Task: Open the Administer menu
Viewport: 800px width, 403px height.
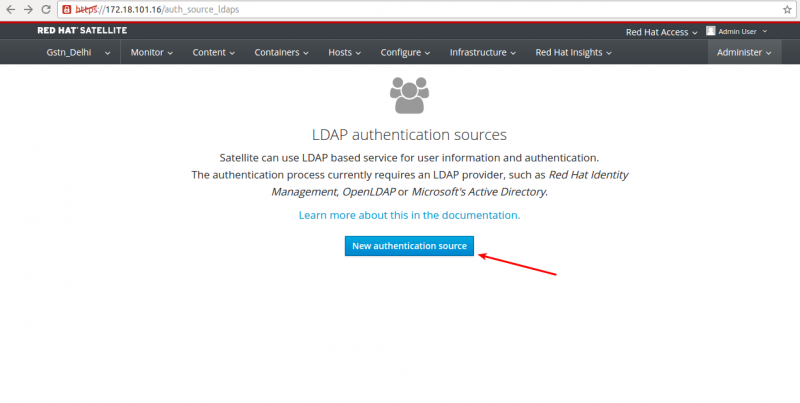Action: click(744, 53)
